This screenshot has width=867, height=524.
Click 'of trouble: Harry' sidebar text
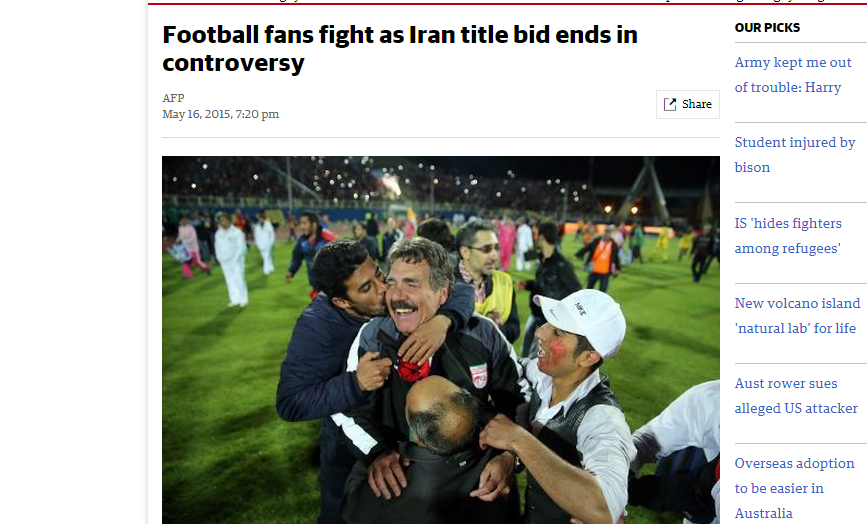787,87
